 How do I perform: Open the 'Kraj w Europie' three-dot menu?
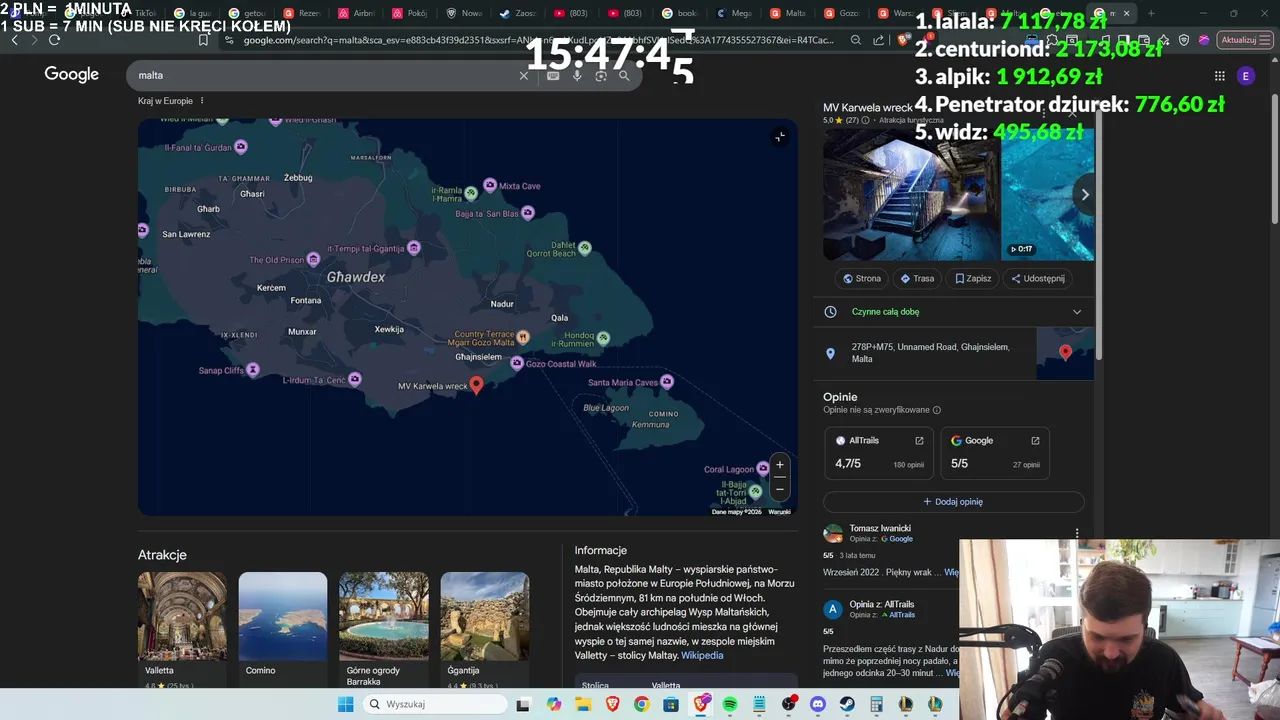point(202,101)
